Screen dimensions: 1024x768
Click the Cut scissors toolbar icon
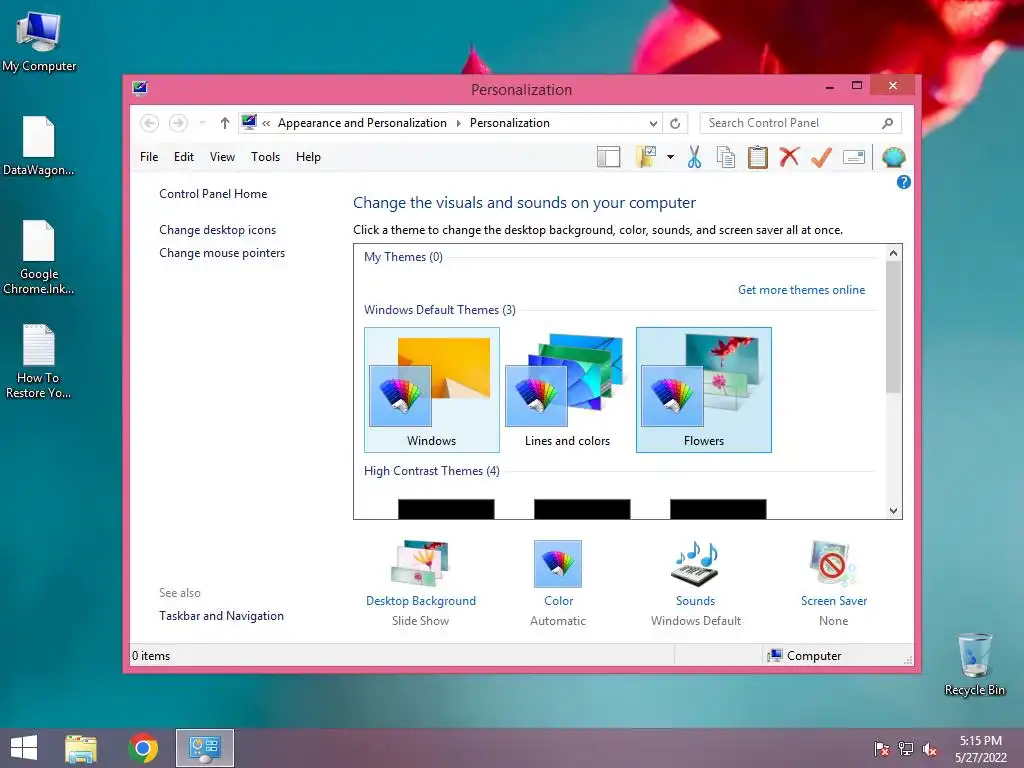694,157
